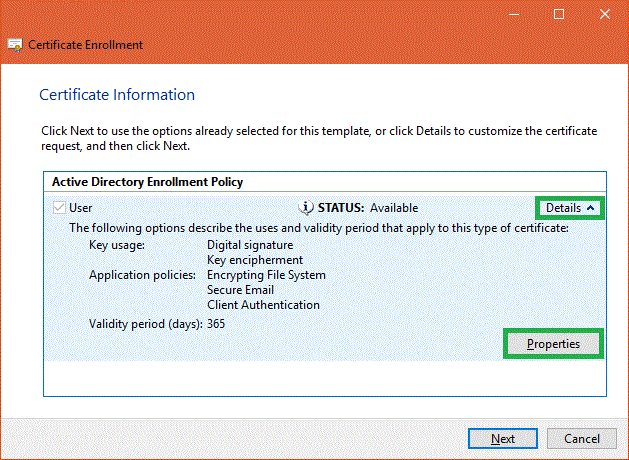The image size is (629, 460).
Task: Click the Digital signature key usage entry
Action: (x=250, y=244)
